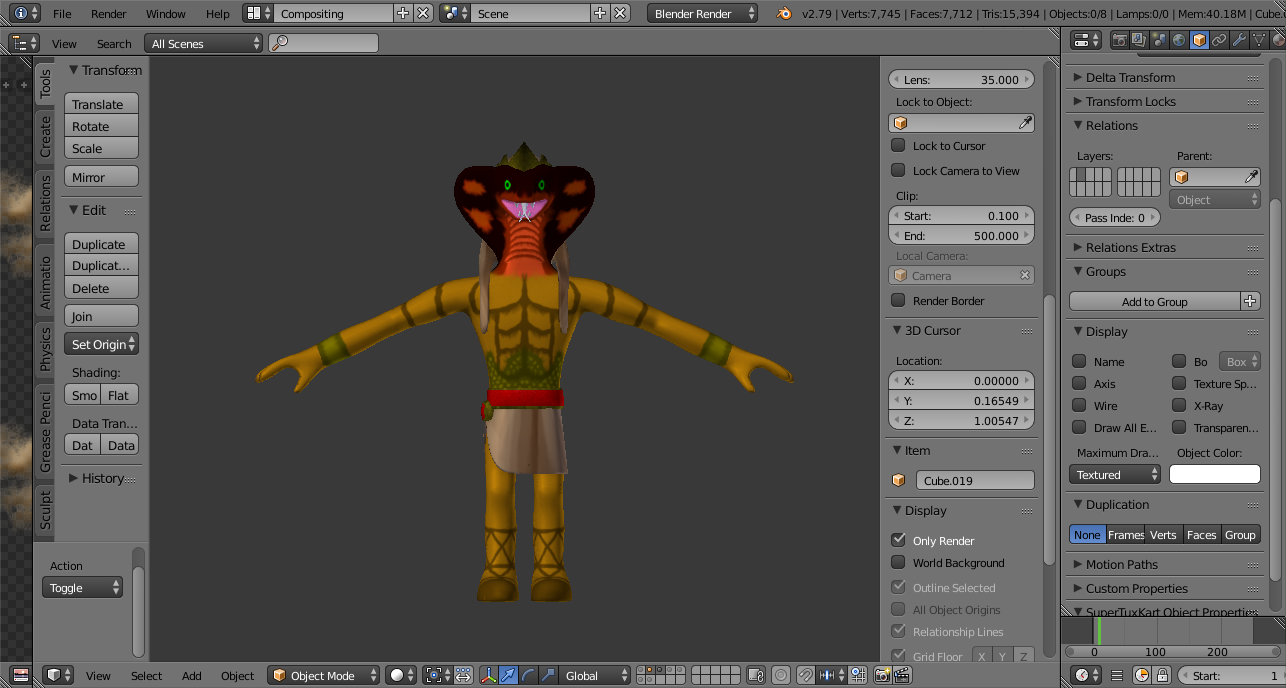Image resolution: width=1286 pixels, height=688 pixels.
Task: Enable the Lock to Cursor checkbox
Action: [x=898, y=146]
